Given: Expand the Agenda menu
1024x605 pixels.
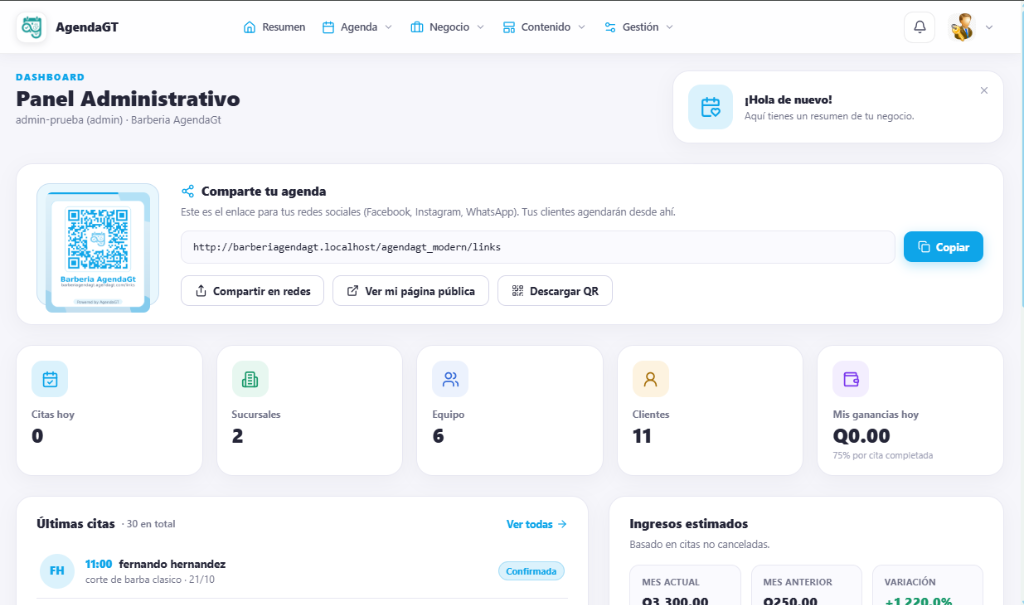Looking at the screenshot, I should click(357, 27).
